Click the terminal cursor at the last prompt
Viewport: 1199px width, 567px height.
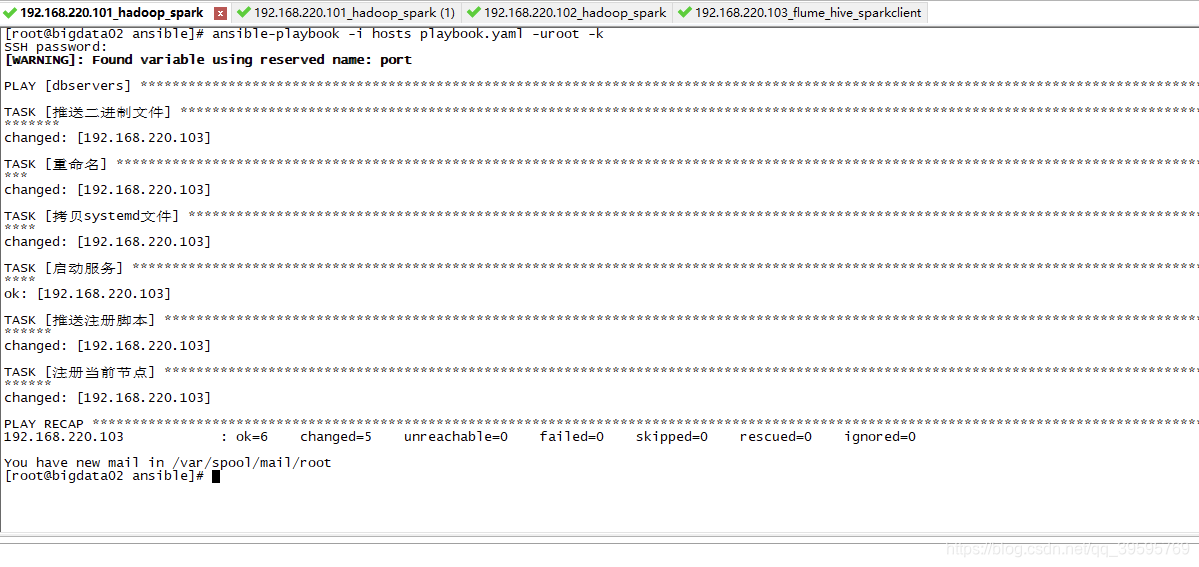(x=216, y=476)
